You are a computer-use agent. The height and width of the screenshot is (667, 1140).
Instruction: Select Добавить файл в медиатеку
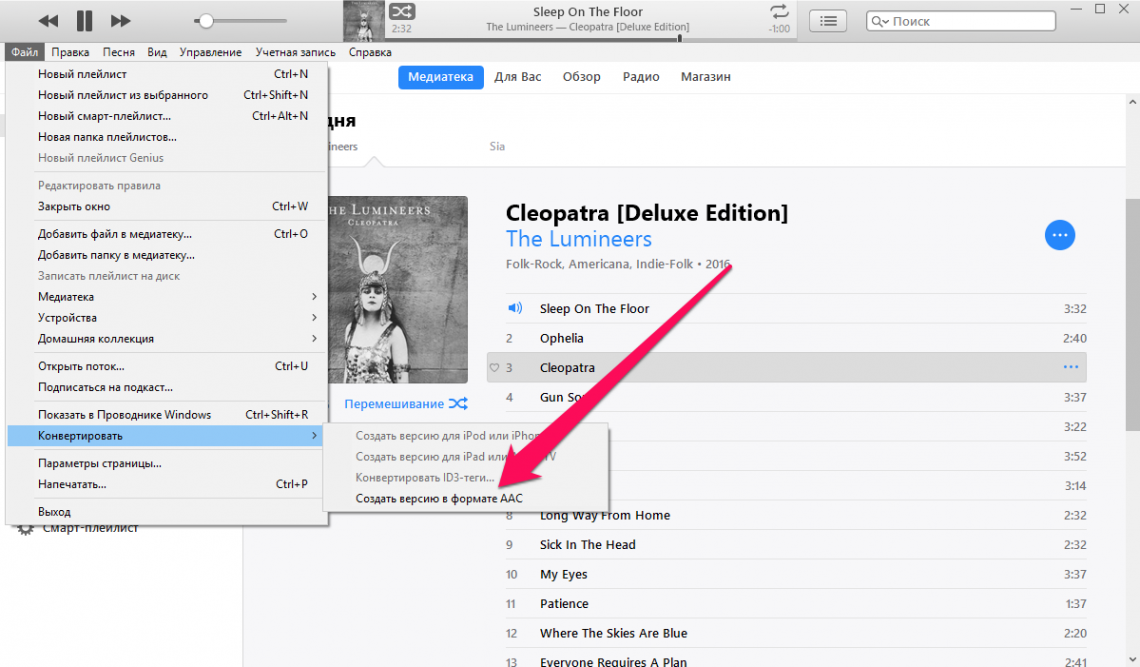pyautogui.click(x=167, y=234)
